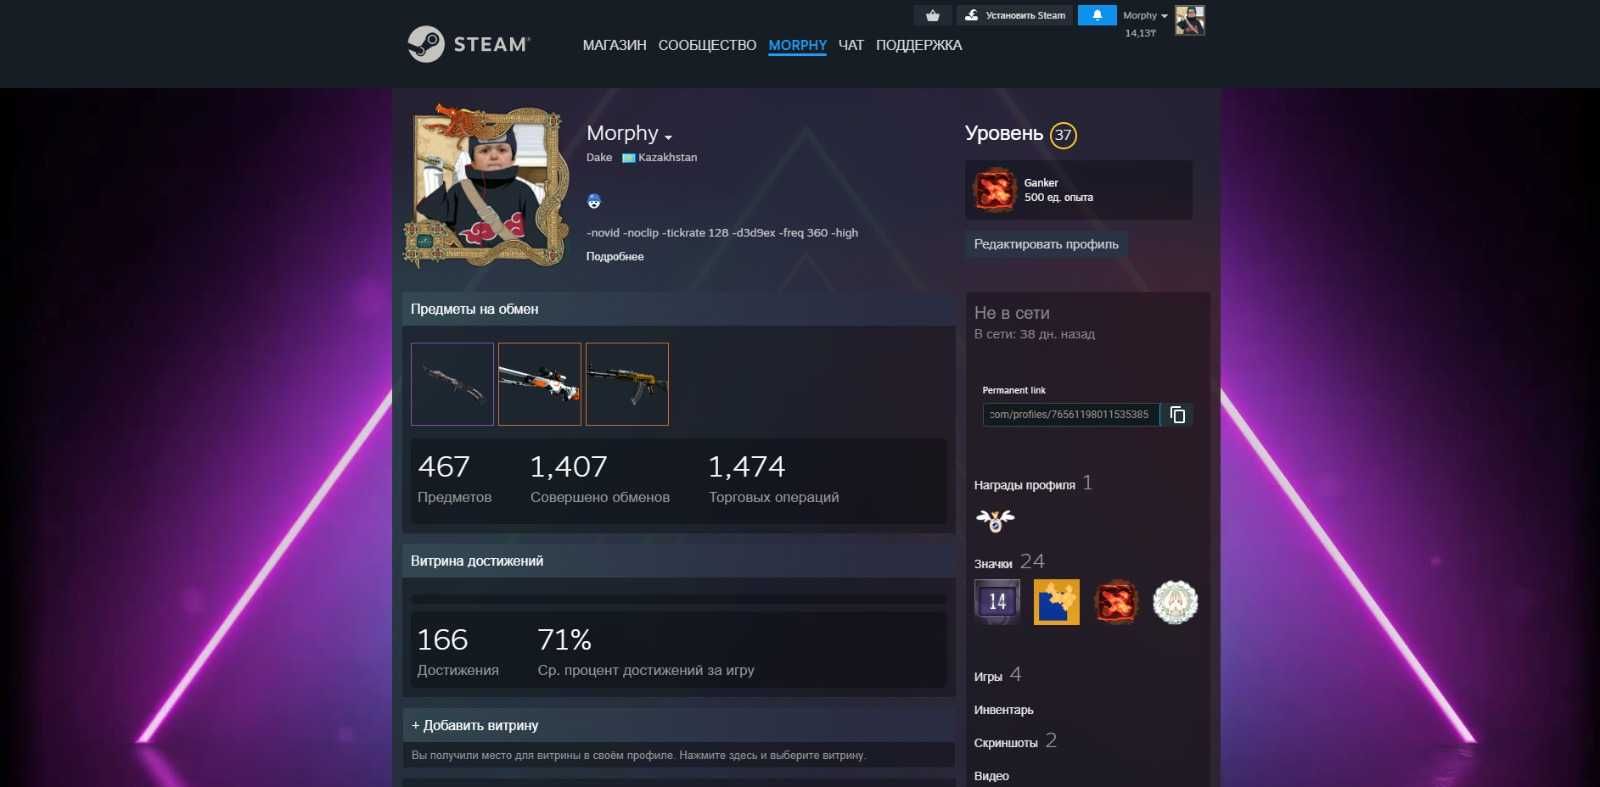Click the Kazakhstan flag icon
The height and width of the screenshot is (787, 1600).
[x=628, y=158]
